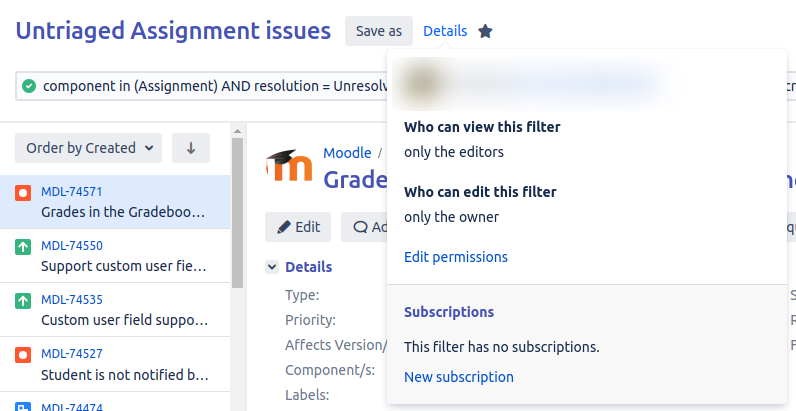Click the Moodle project logo
The height and width of the screenshot is (411, 796).
coord(289,168)
